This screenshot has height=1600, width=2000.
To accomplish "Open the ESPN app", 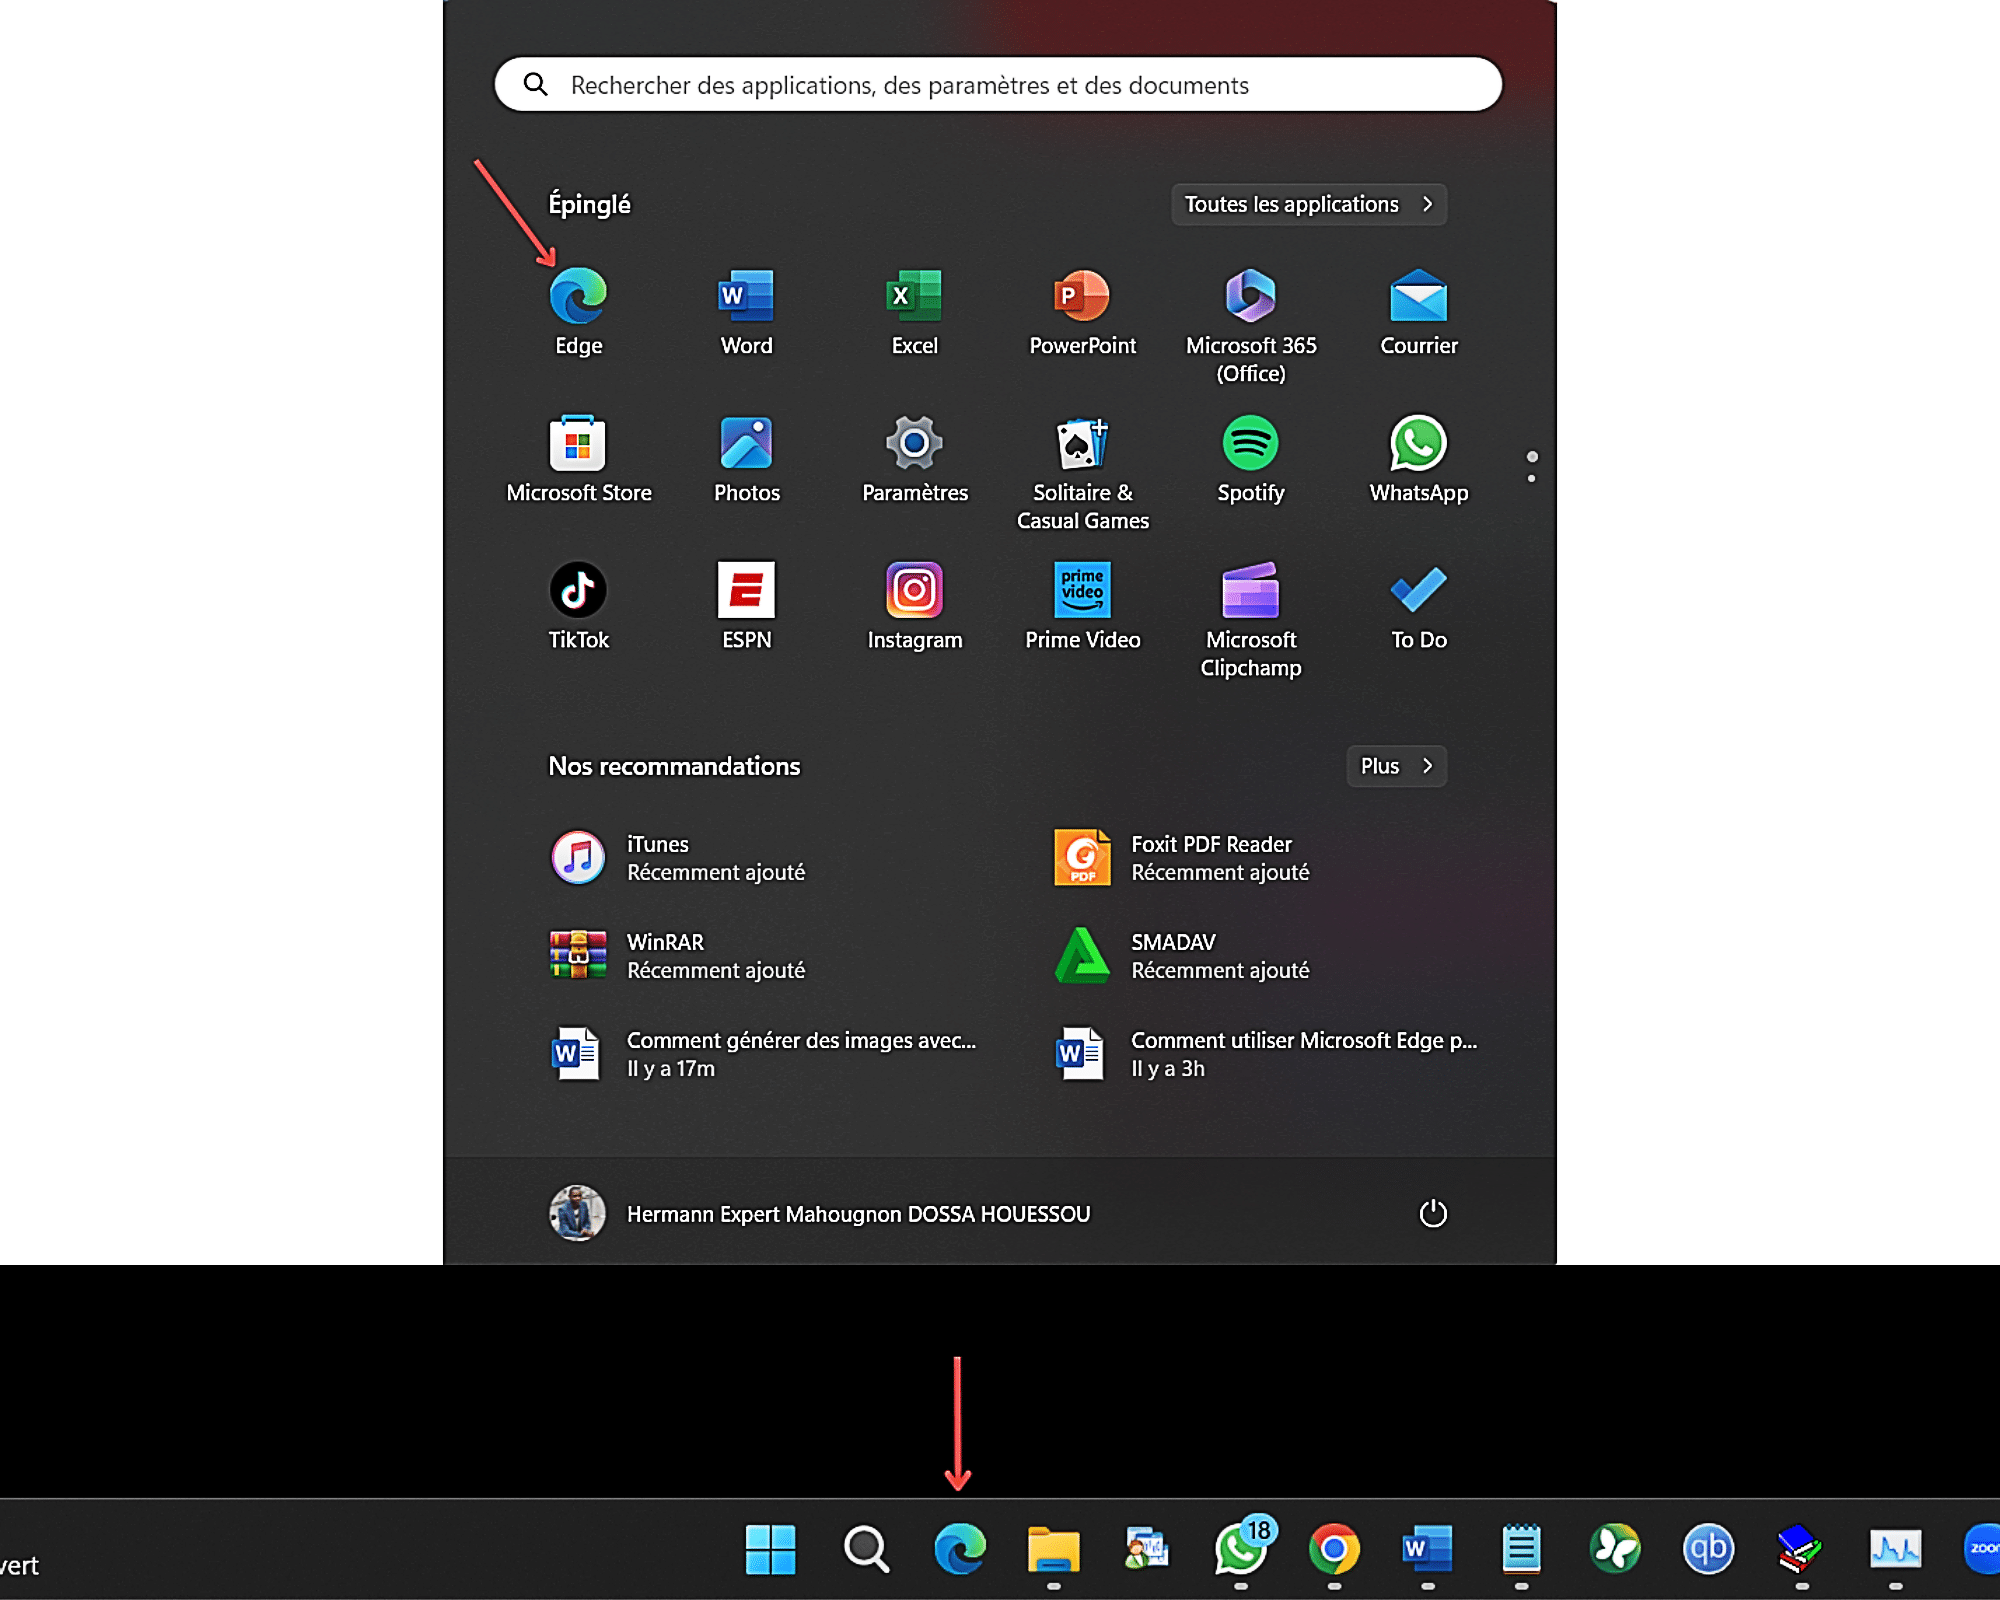I will click(x=746, y=605).
